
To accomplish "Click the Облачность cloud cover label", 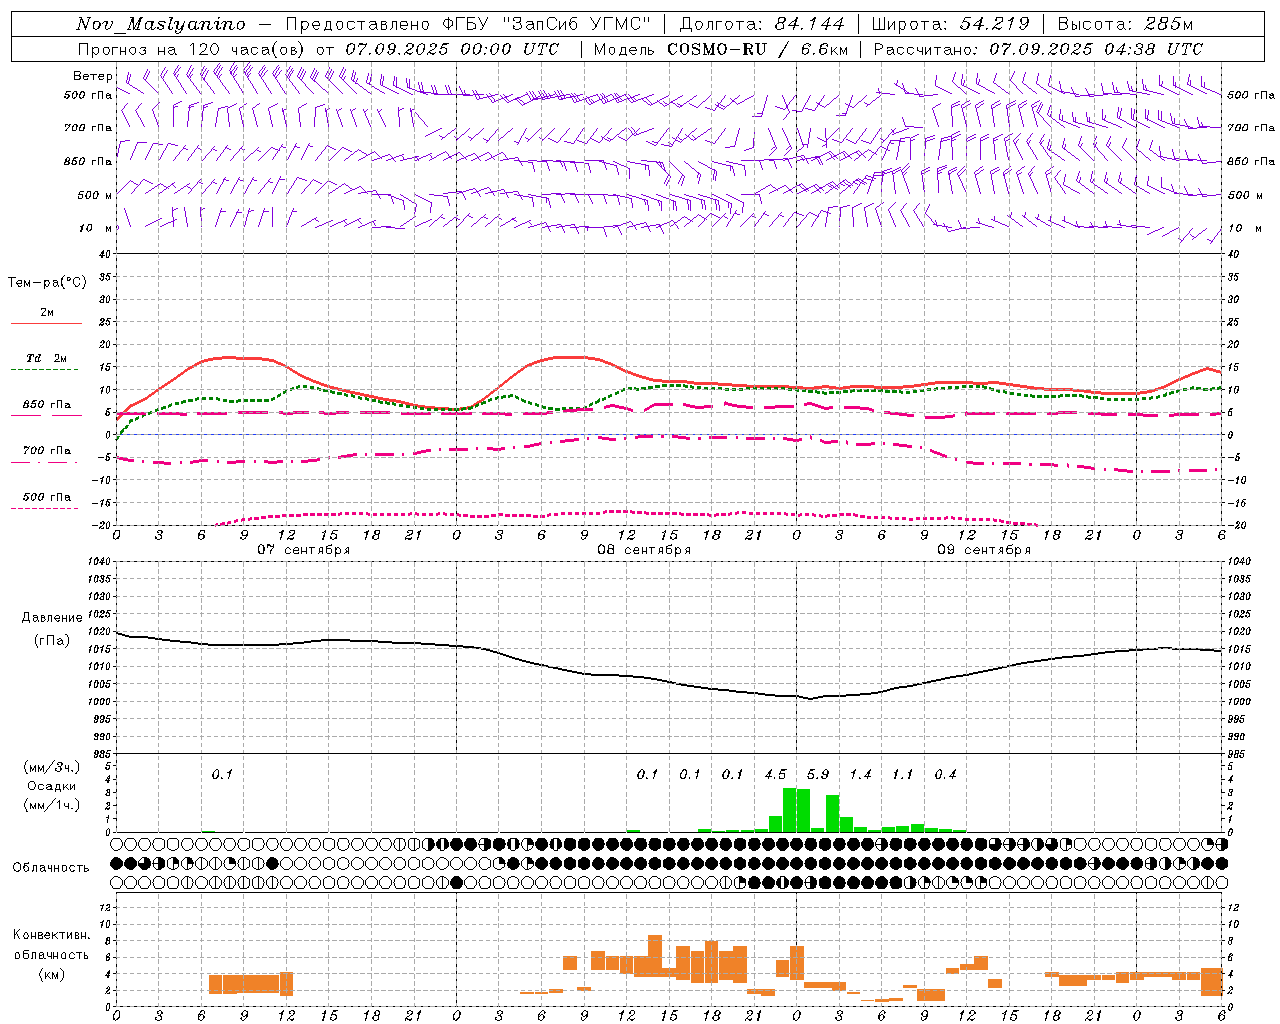I will [x=50, y=867].
